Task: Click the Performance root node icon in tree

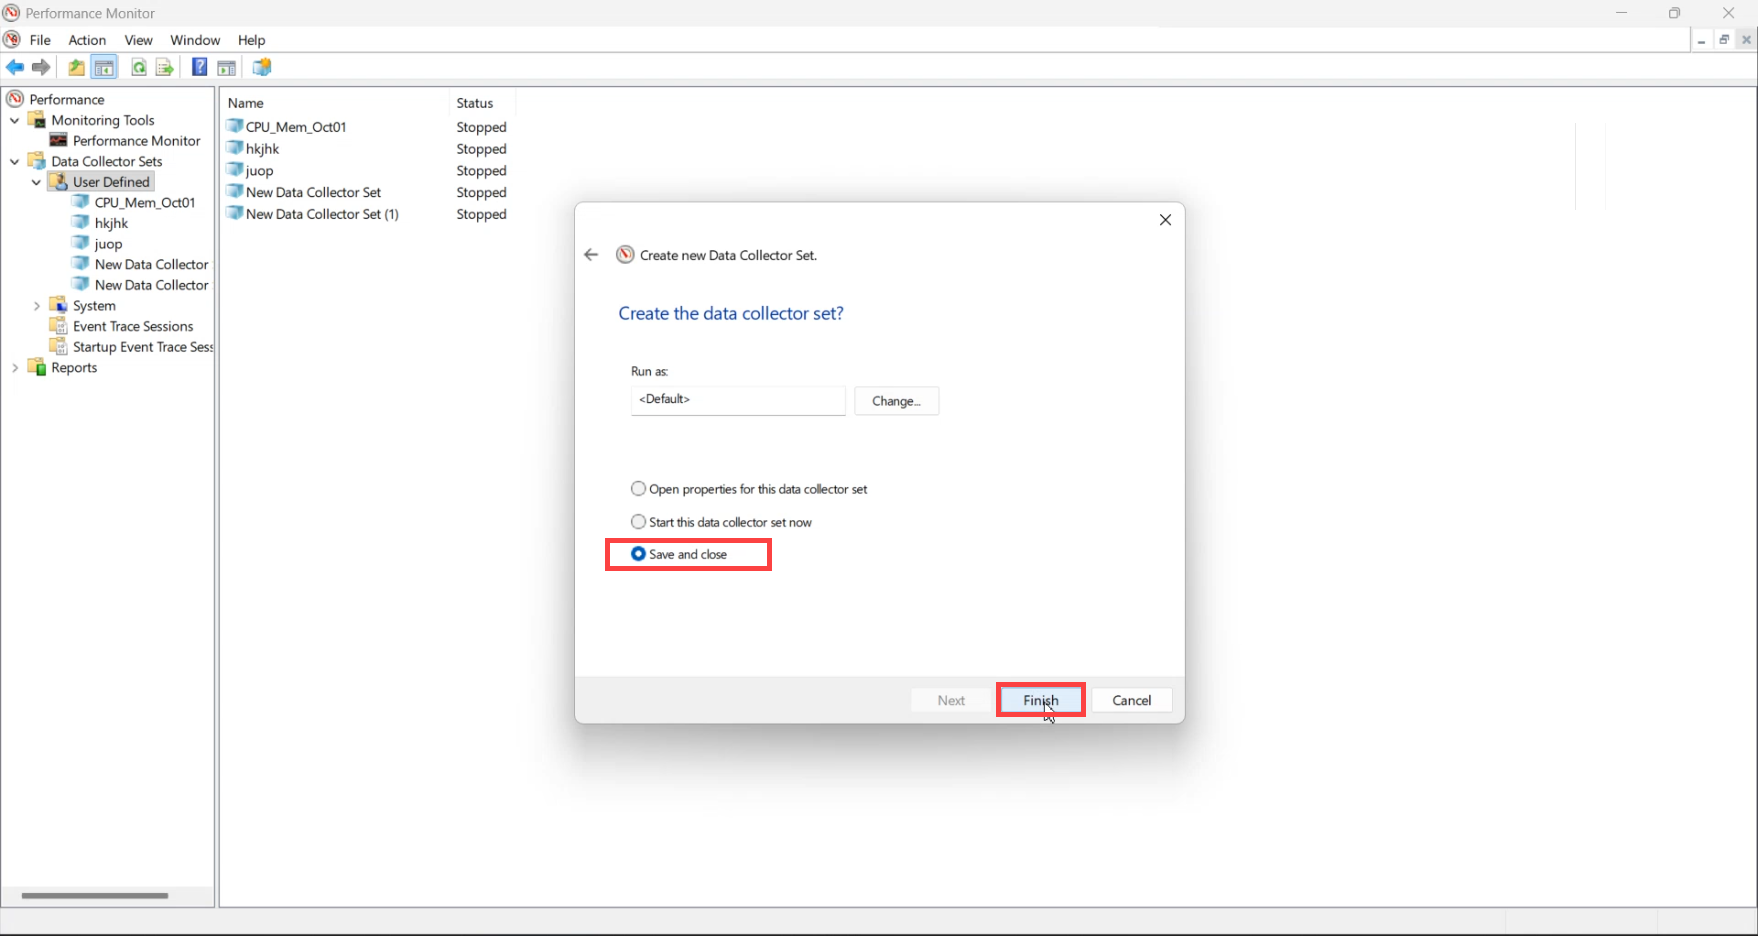Action: pyautogui.click(x=15, y=99)
